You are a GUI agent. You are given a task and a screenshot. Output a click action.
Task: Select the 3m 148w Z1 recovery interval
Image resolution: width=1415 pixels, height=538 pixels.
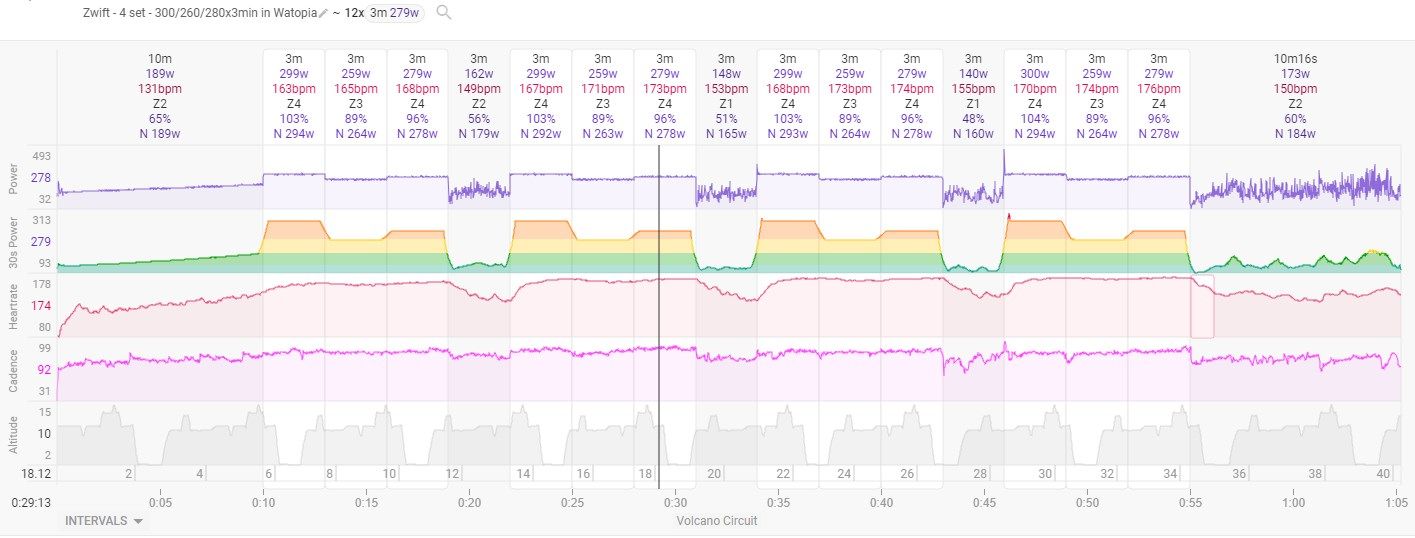[x=726, y=96]
